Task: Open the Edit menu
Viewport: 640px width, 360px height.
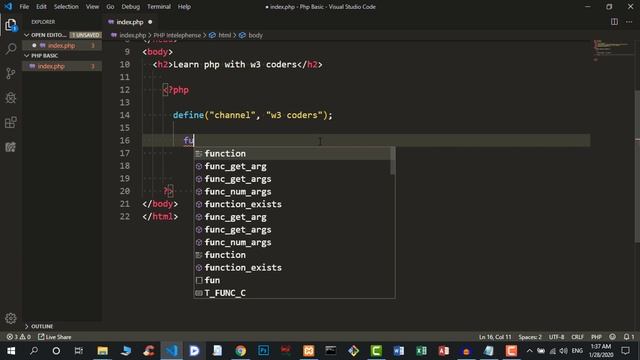Action: click(x=41, y=7)
